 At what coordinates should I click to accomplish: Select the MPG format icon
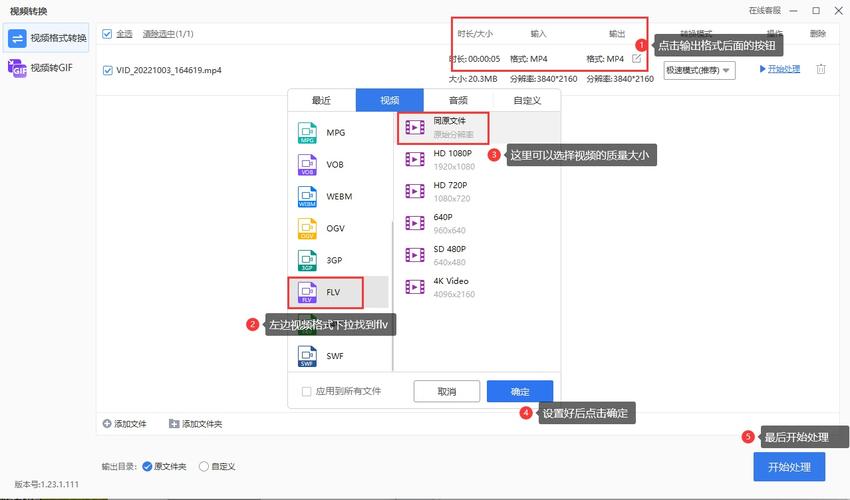[307, 133]
